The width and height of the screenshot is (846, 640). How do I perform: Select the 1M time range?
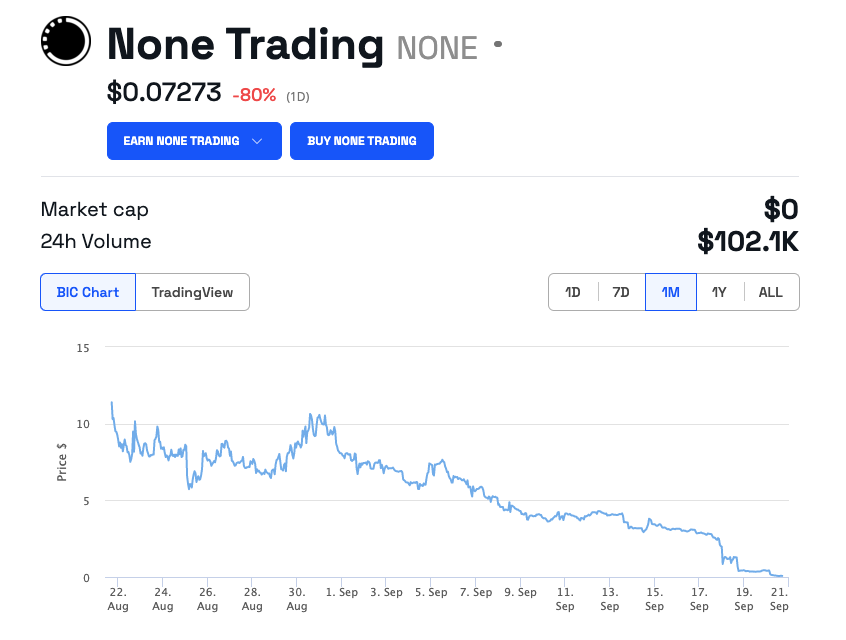pyautogui.click(x=670, y=292)
